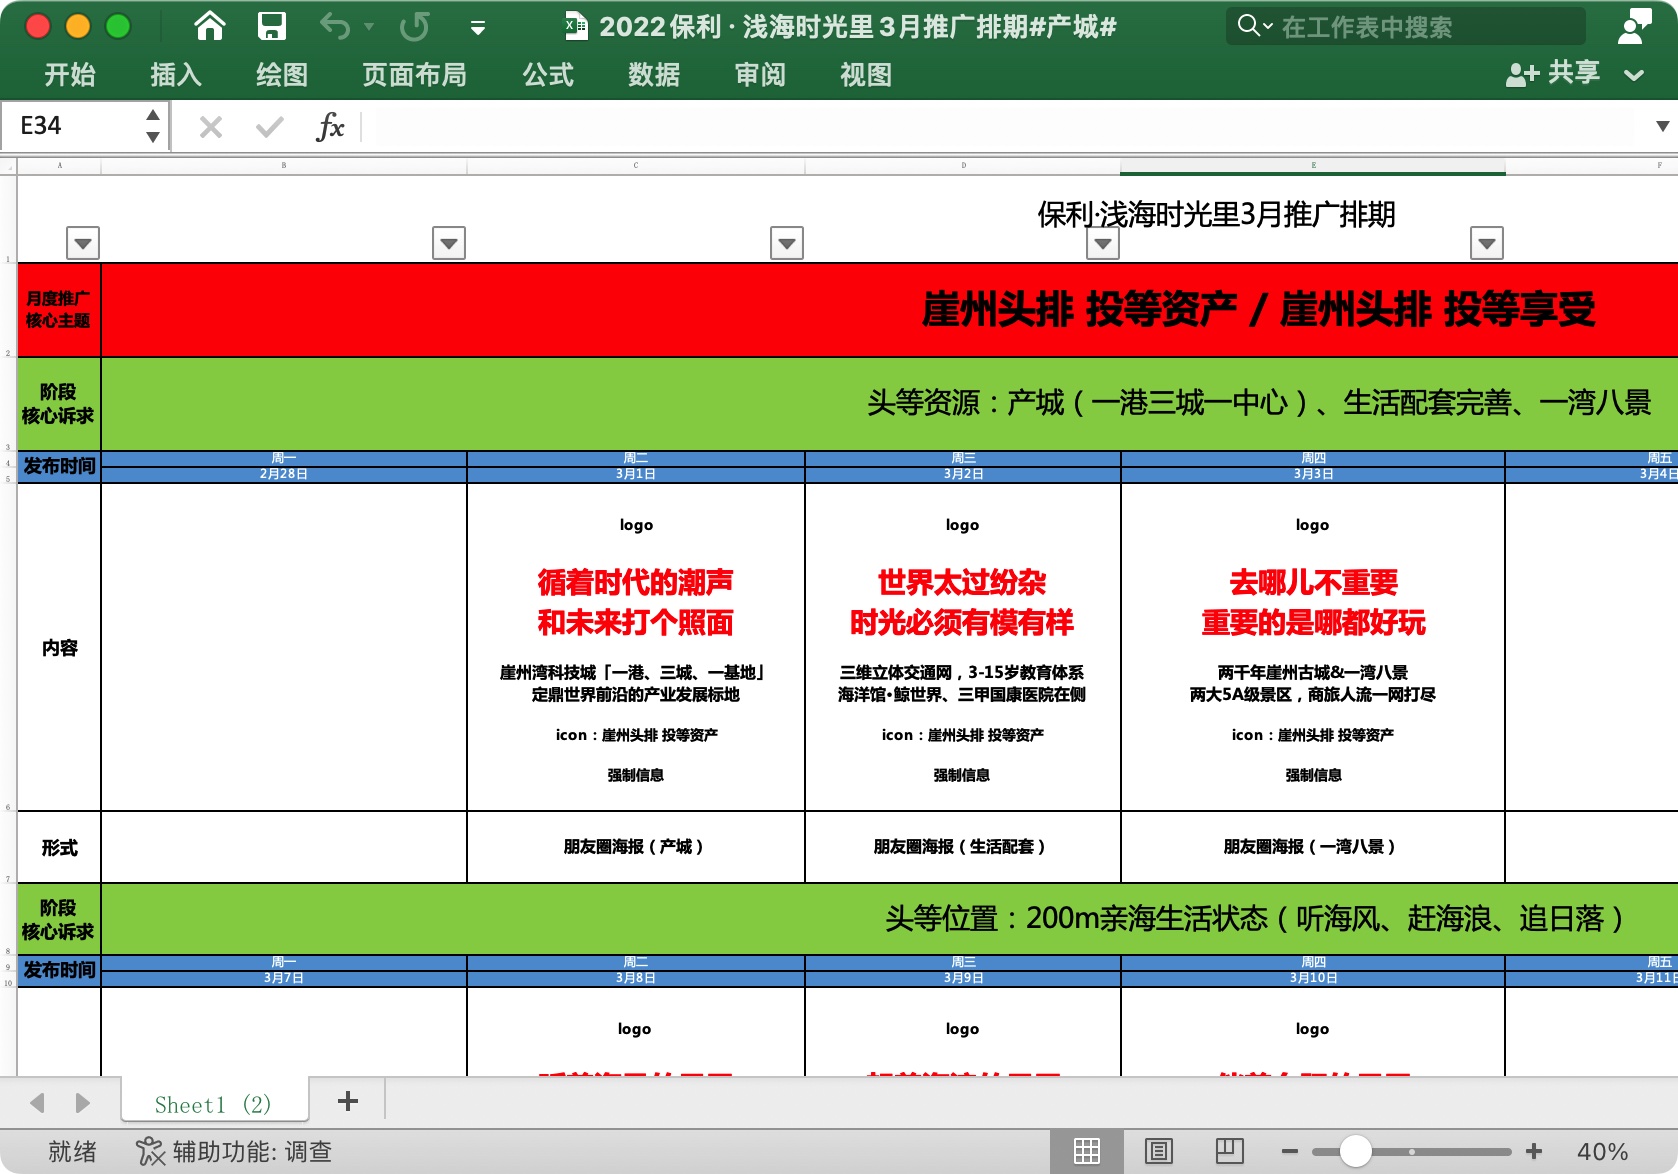
Task: Click the 共享 share button
Action: (x=1554, y=73)
